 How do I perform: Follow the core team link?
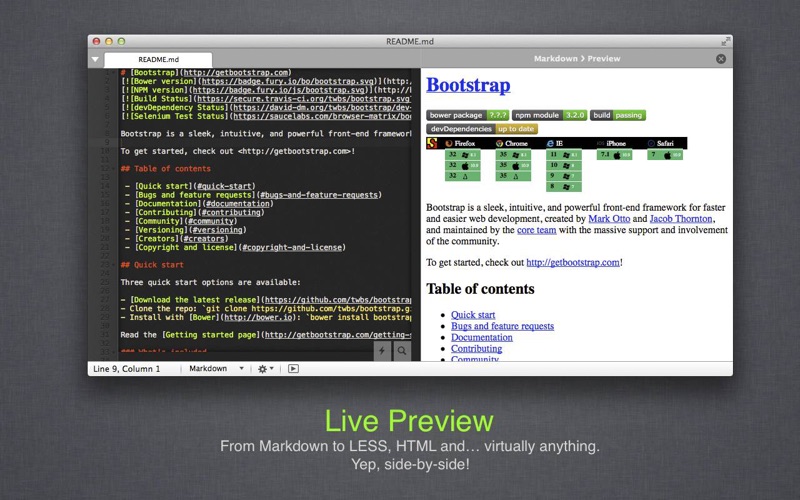click(x=537, y=230)
